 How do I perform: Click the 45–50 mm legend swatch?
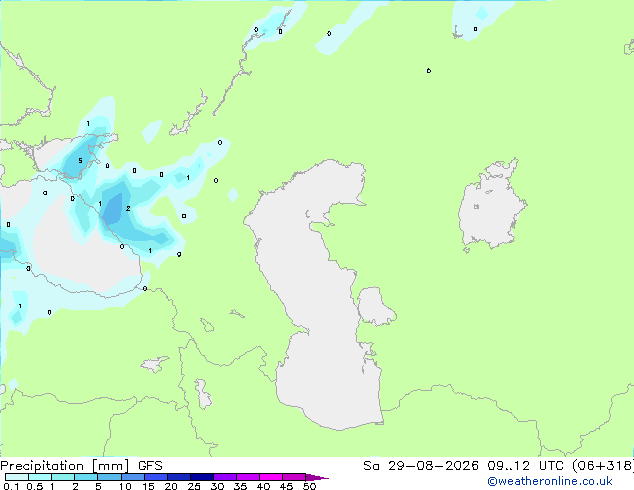294,477
